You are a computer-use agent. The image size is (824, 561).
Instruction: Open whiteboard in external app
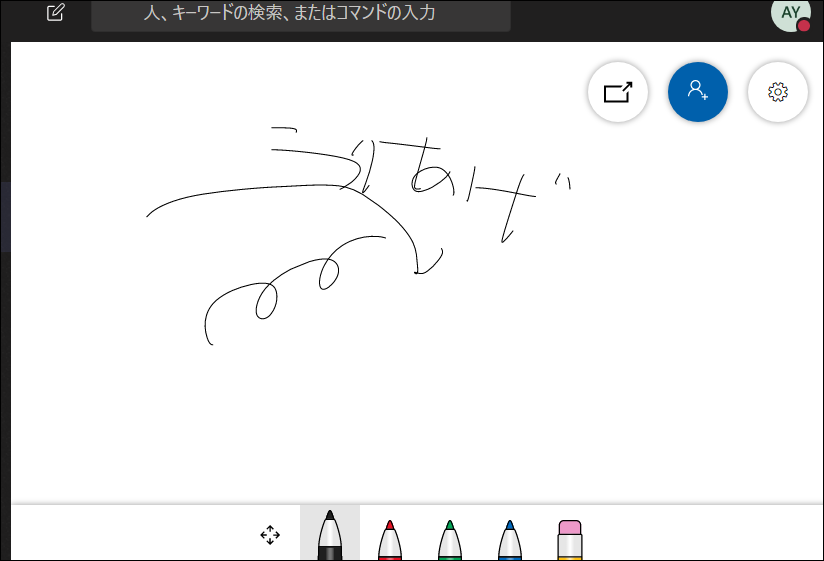pos(617,92)
